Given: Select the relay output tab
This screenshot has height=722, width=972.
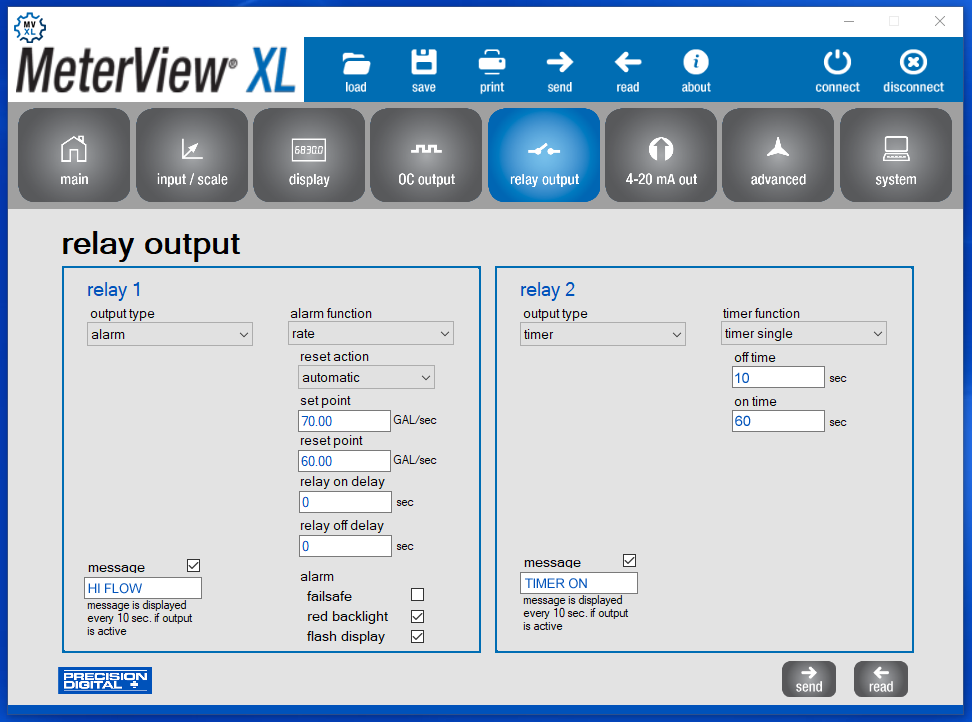Looking at the screenshot, I should coord(544,155).
